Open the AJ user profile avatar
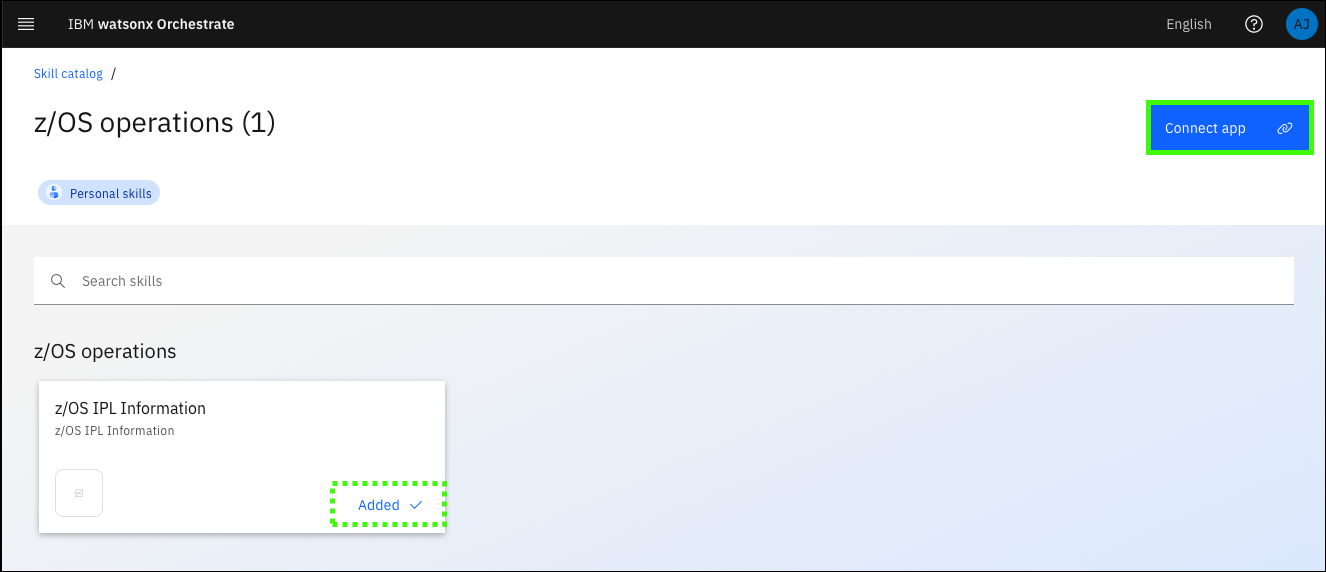Screen dimensions: 1326x572 click(x=1301, y=24)
